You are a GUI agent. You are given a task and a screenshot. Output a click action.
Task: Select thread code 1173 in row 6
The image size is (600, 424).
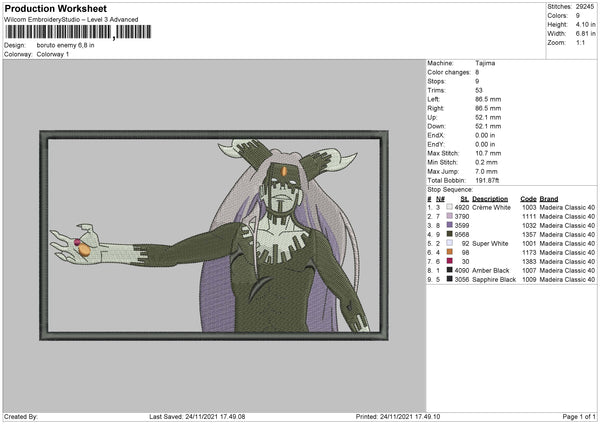click(x=529, y=252)
